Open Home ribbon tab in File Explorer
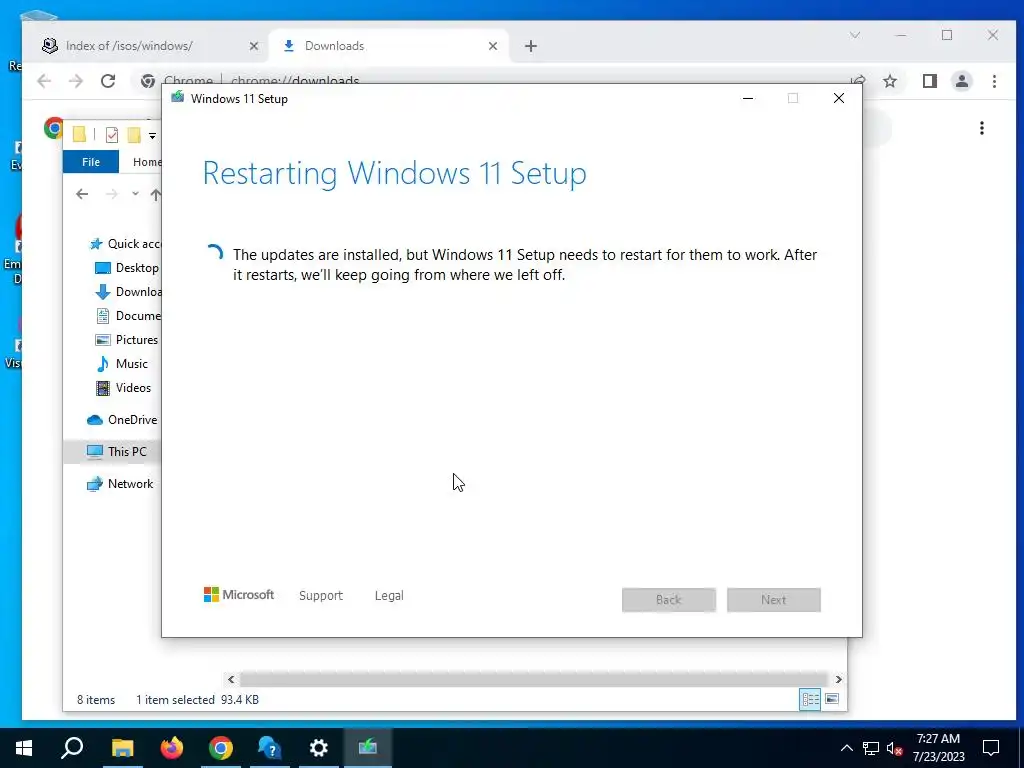 (146, 162)
